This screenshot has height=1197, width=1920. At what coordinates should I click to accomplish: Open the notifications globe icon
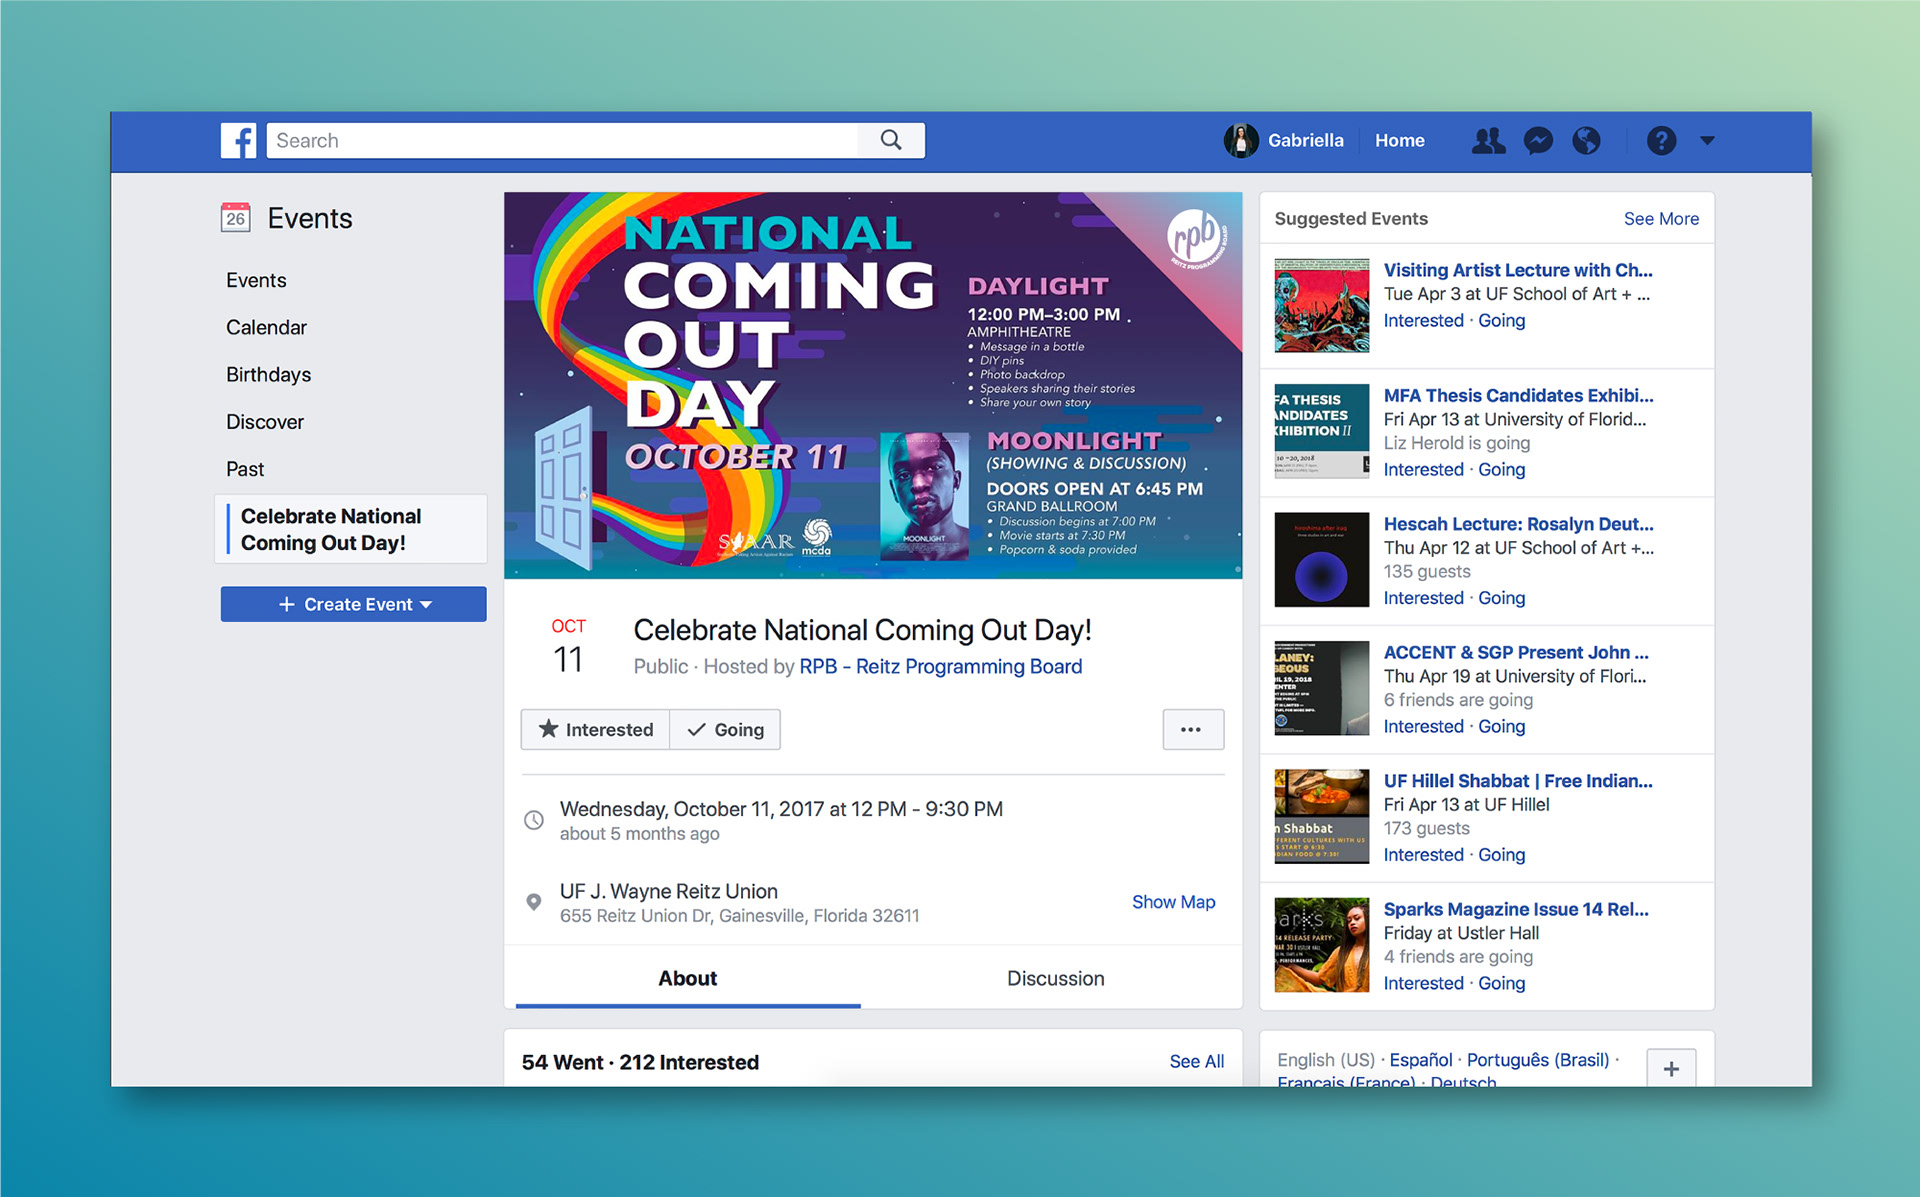tap(1586, 141)
